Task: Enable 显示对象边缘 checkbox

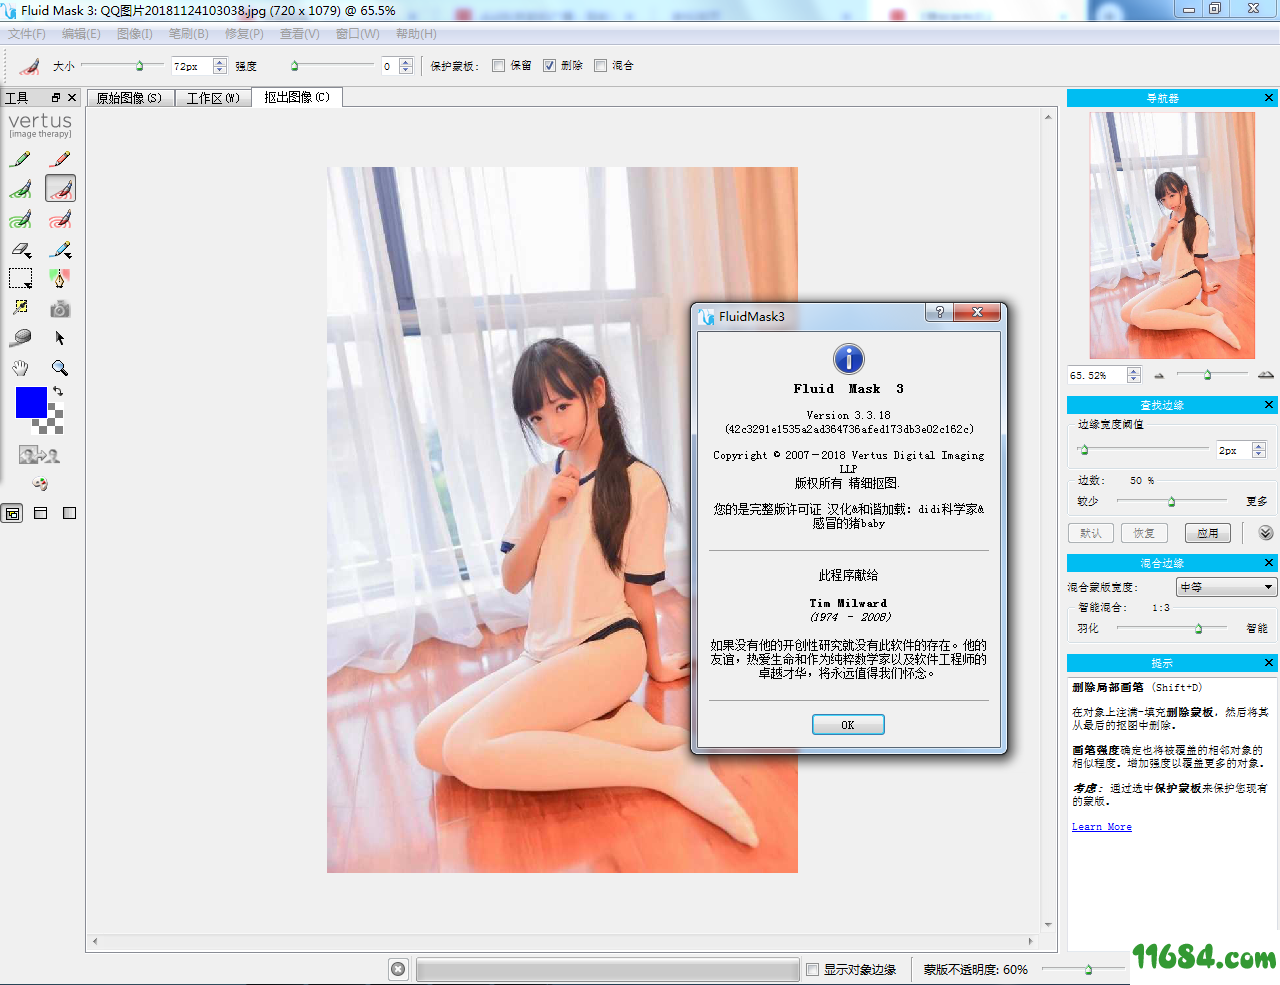Action: (x=813, y=970)
